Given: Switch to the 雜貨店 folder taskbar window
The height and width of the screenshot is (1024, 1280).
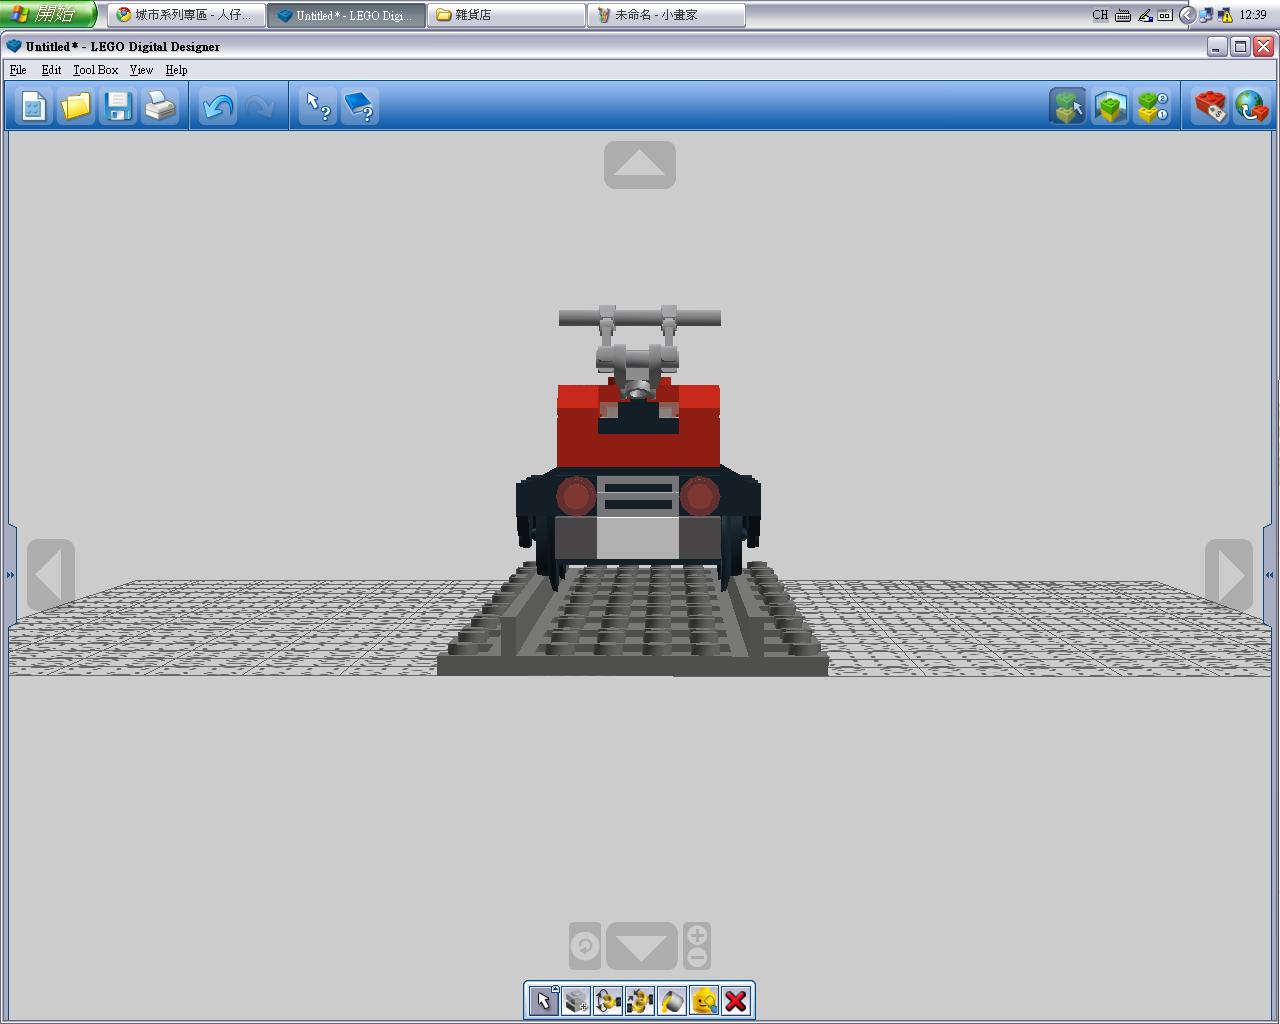Looking at the screenshot, I should (506, 15).
